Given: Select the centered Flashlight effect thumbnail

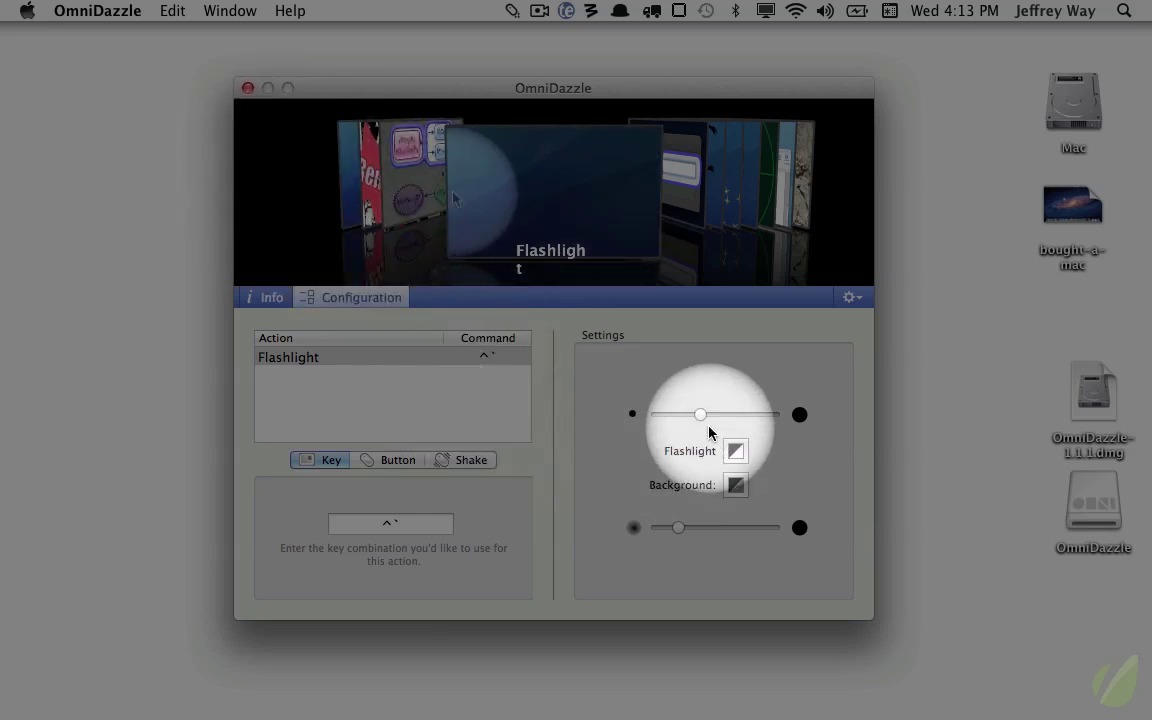Looking at the screenshot, I should pos(554,192).
